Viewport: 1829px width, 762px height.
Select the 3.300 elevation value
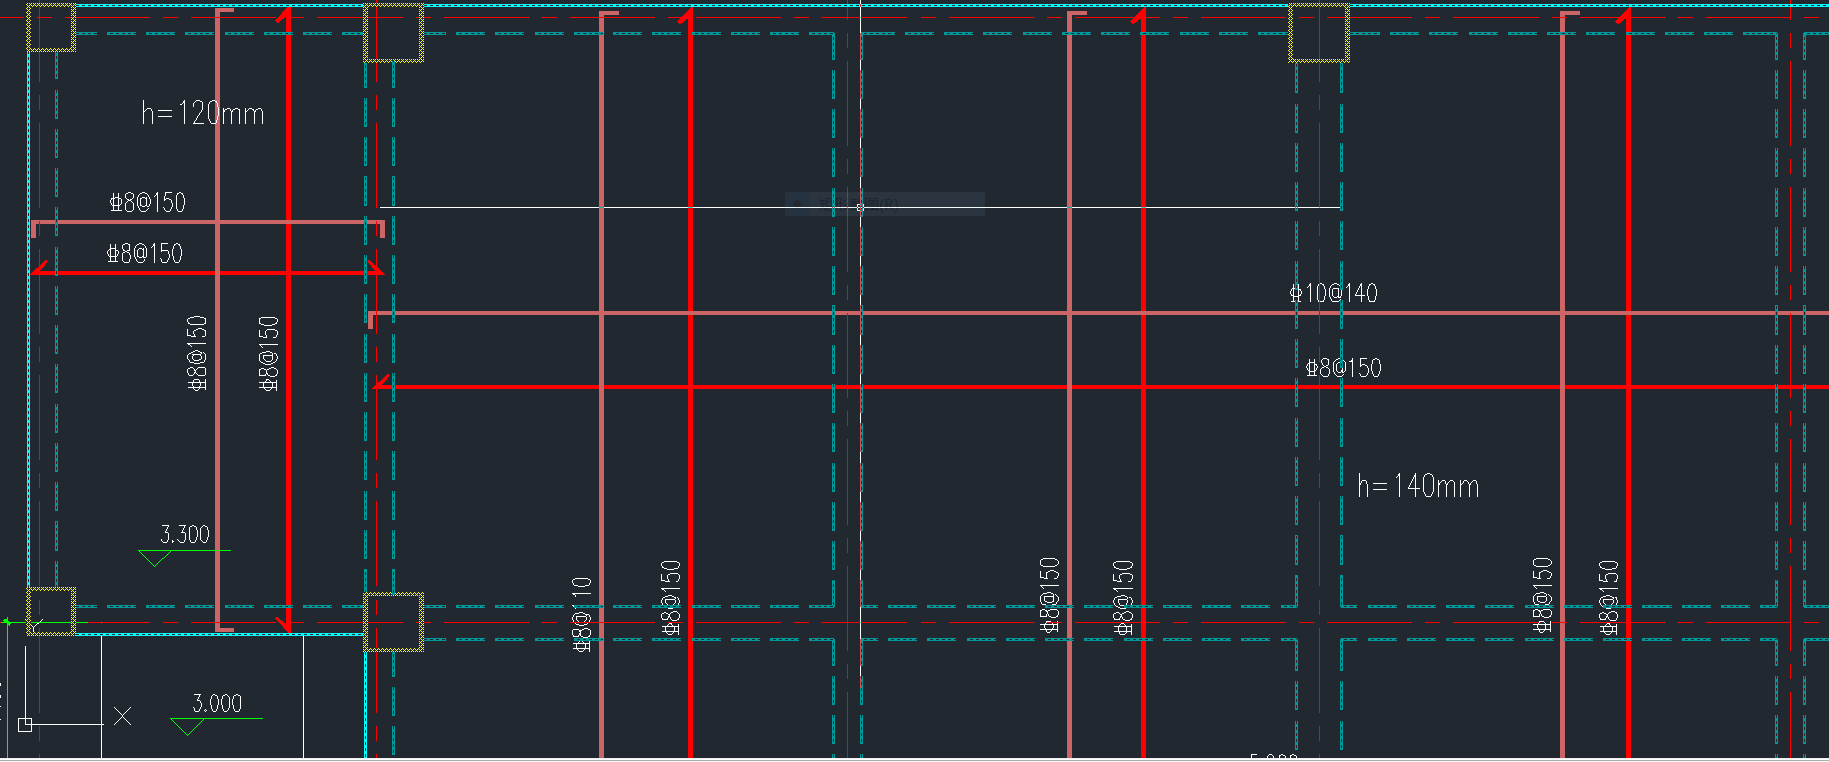185,534
